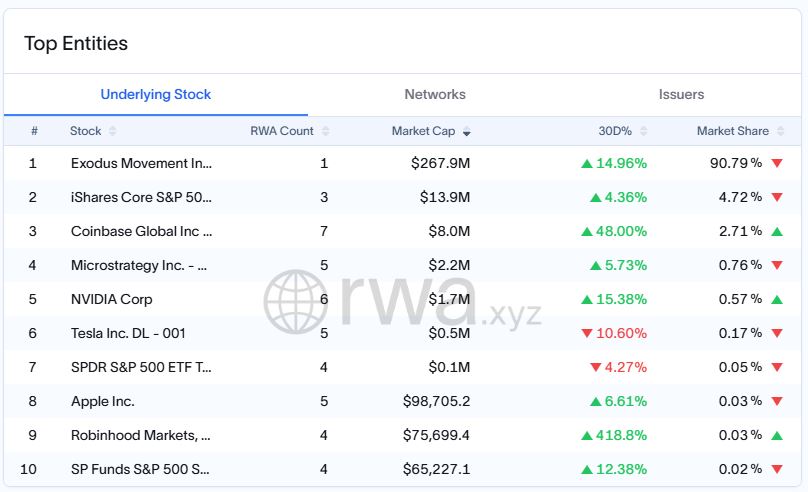Image resolution: width=808 pixels, height=492 pixels.
Task: Click the $2.2M market cap value
Action: click(449, 265)
